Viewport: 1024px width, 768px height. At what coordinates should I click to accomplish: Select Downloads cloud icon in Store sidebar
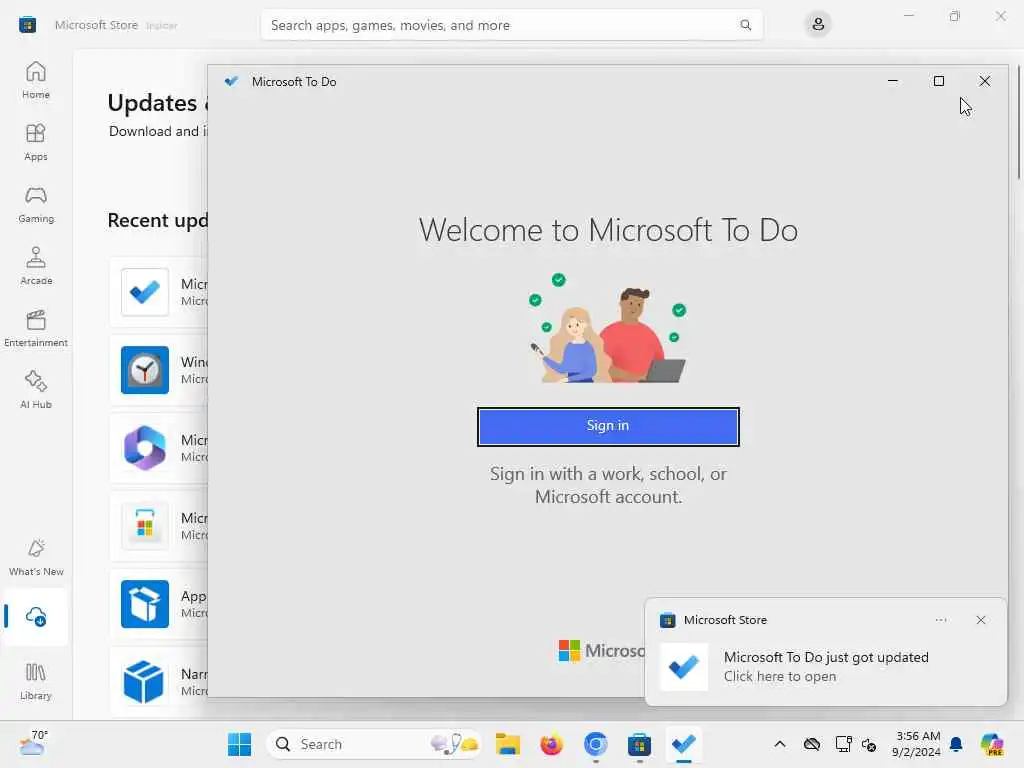[35, 616]
